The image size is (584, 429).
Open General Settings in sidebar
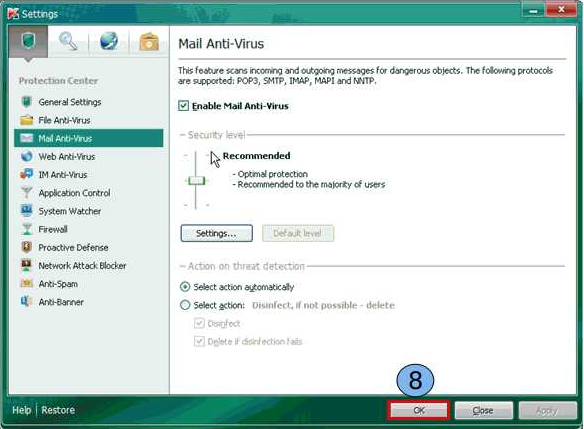pyautogui.click(x=70, y=102)
